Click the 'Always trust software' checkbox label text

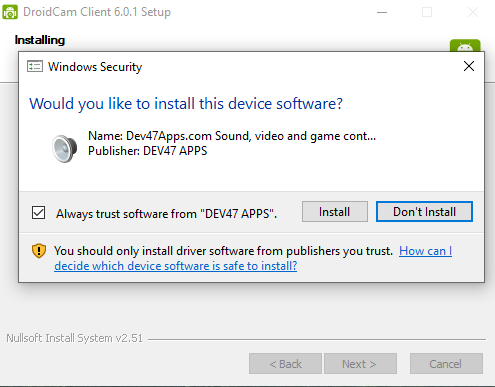(166, 214)
